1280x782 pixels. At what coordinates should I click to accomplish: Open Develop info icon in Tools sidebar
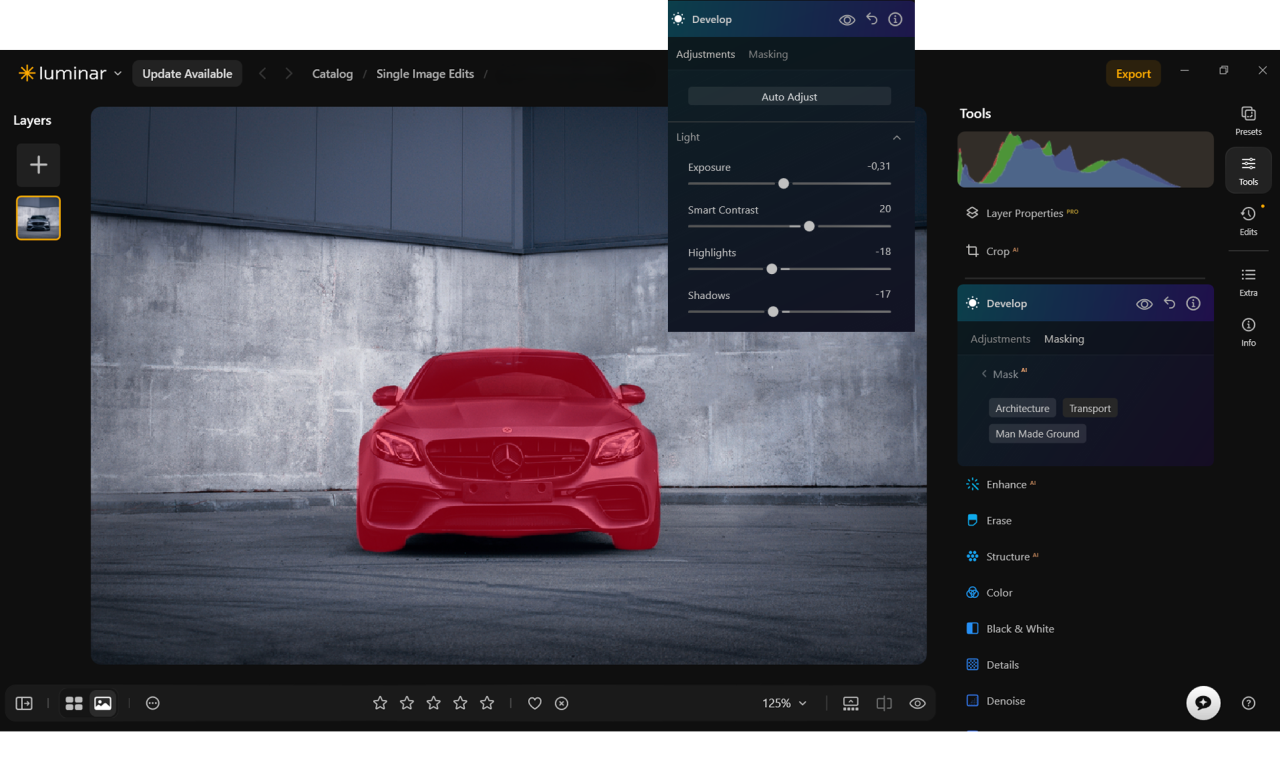pos(1193,303)
